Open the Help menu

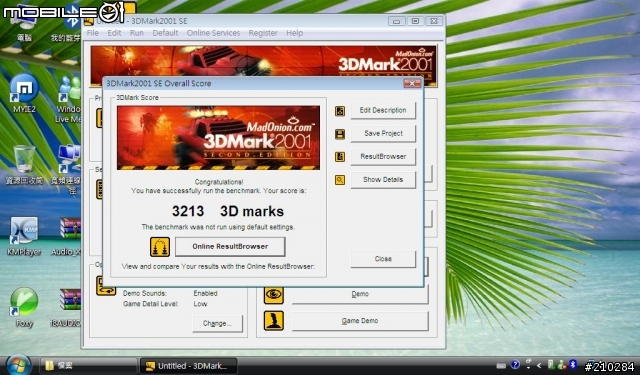click(294, 33)
